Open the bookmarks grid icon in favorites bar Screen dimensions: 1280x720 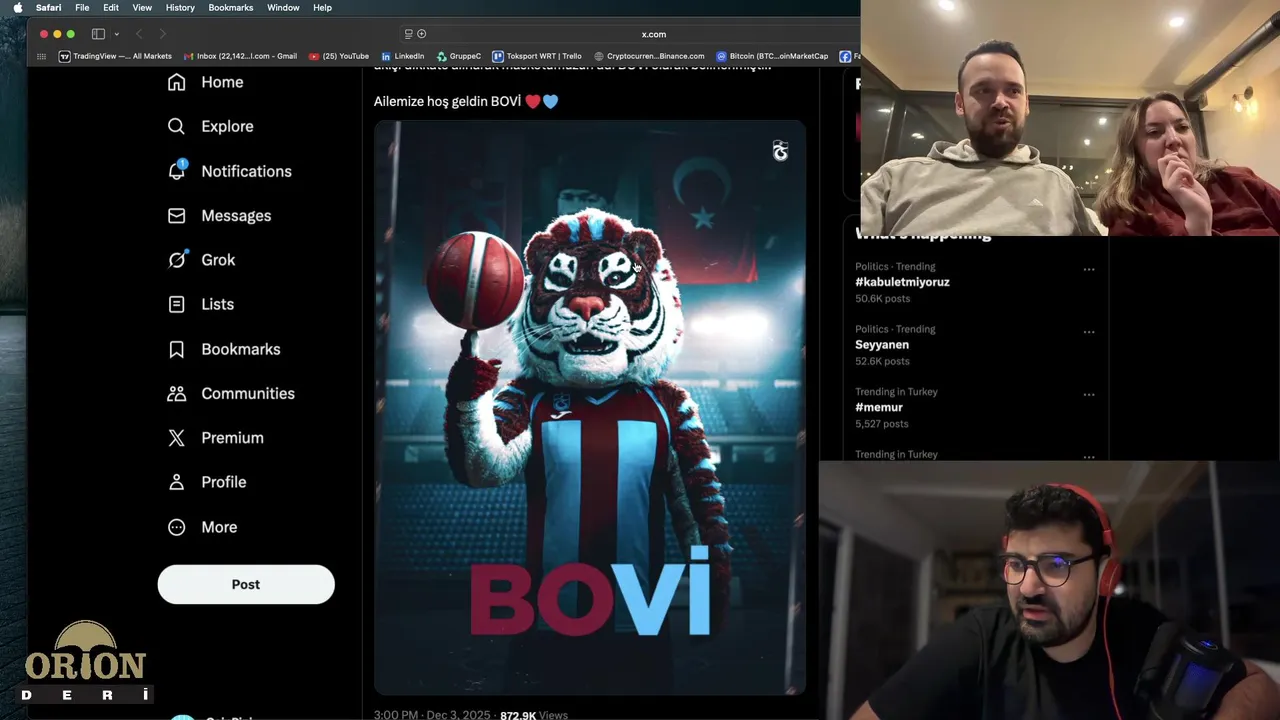(x=41, y=56)
